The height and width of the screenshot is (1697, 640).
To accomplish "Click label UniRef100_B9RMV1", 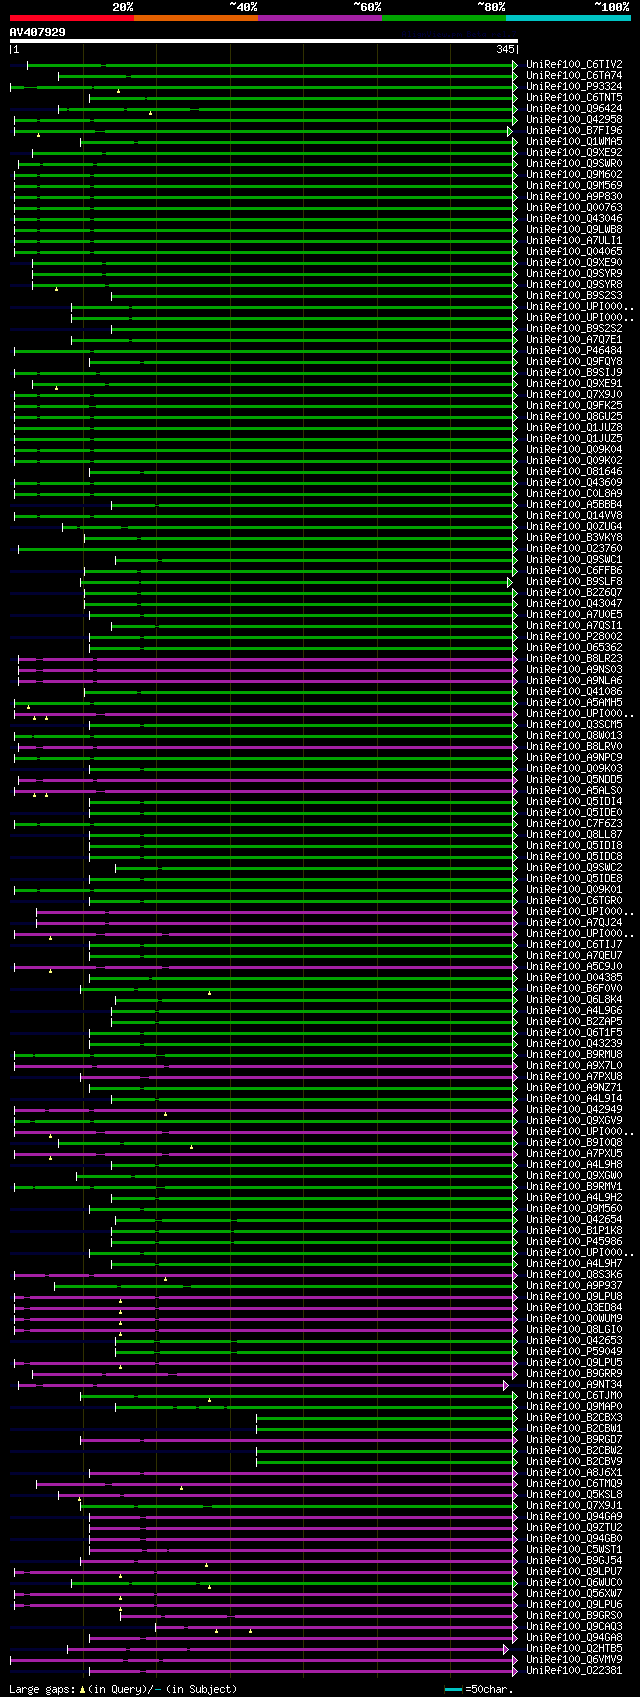I will (574, 1186).
